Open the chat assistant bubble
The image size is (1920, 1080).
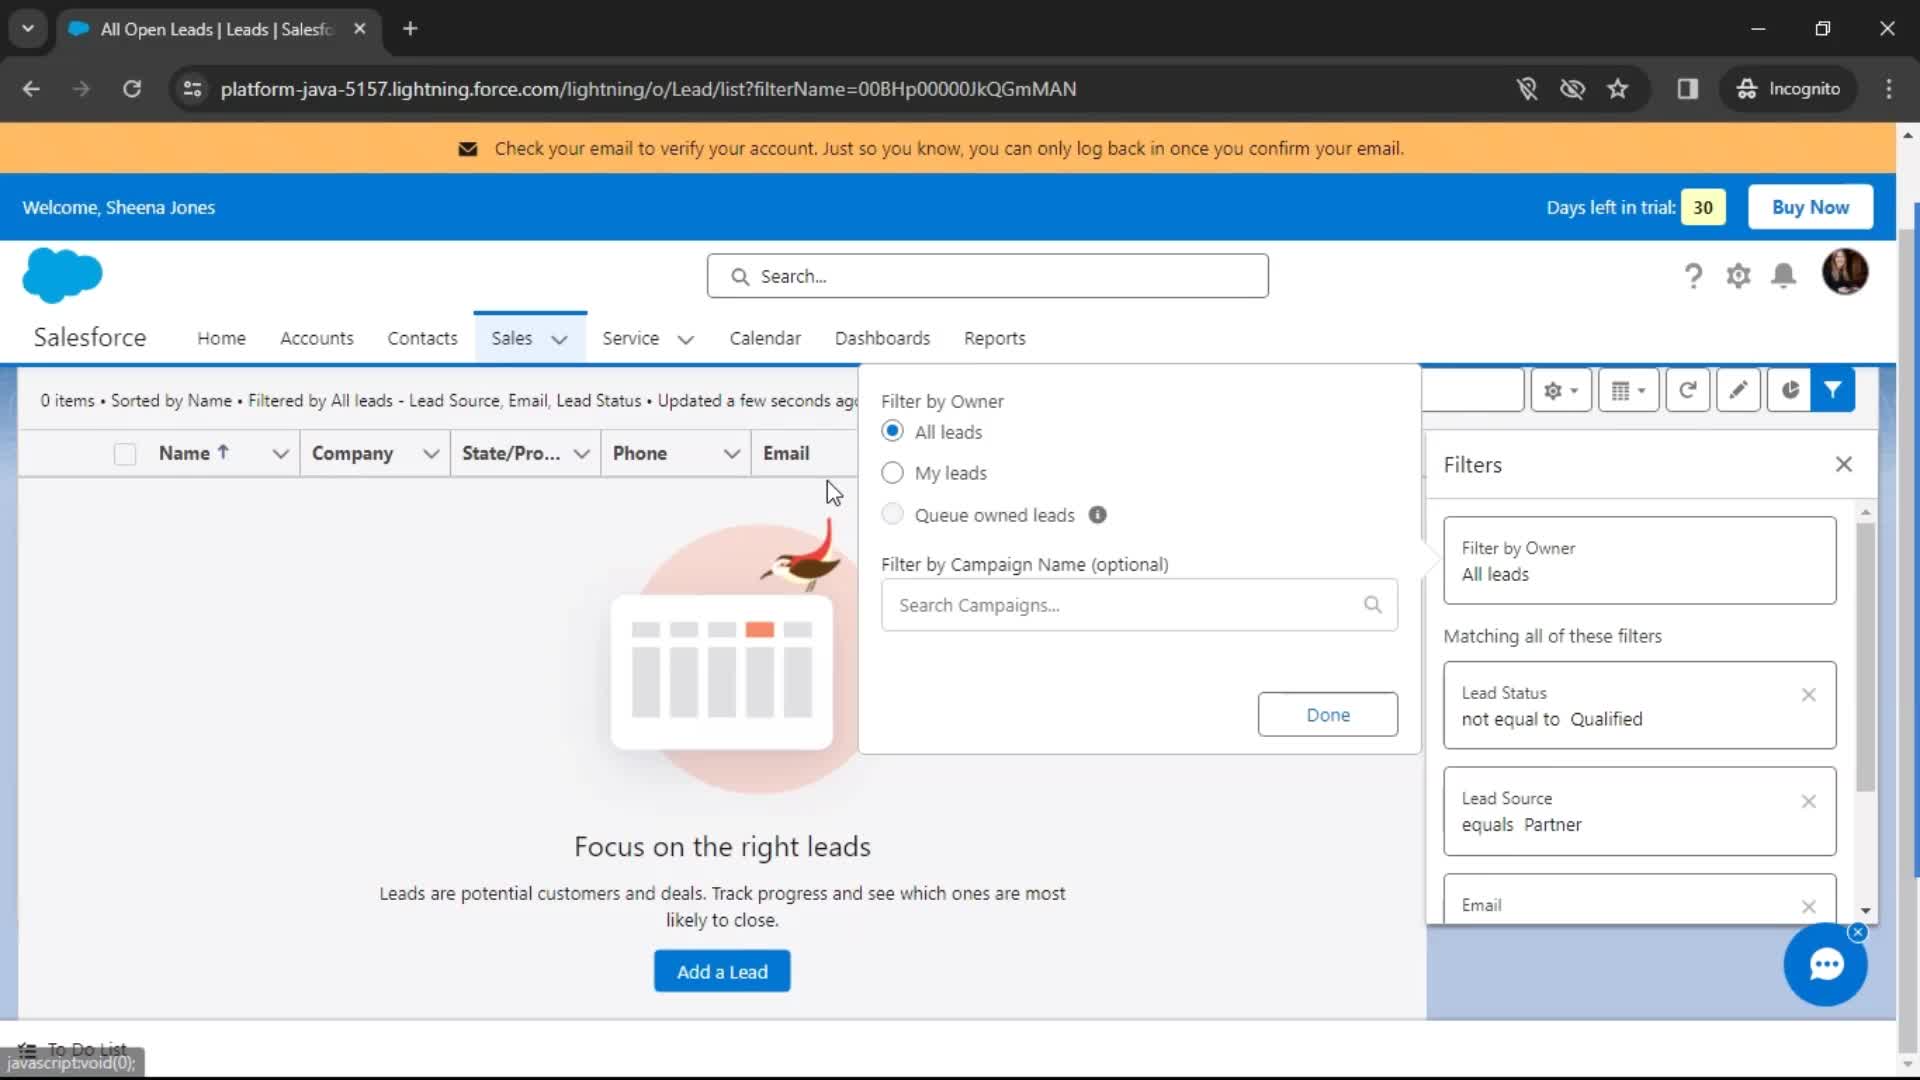tap(1826, 964)
